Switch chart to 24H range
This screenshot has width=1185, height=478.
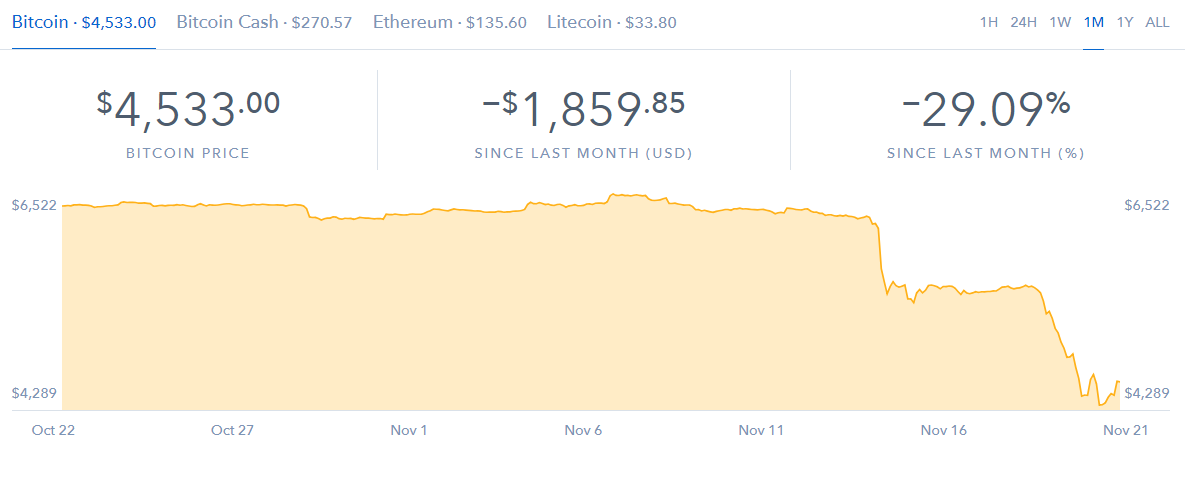click(x=1023, y=22)
